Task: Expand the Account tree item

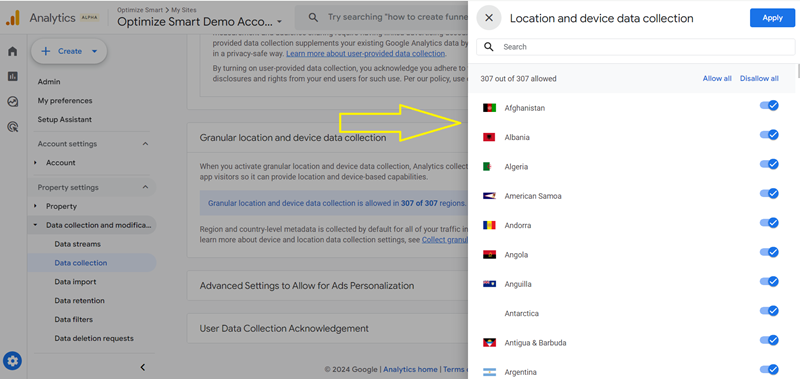Action: coord(35,163)
